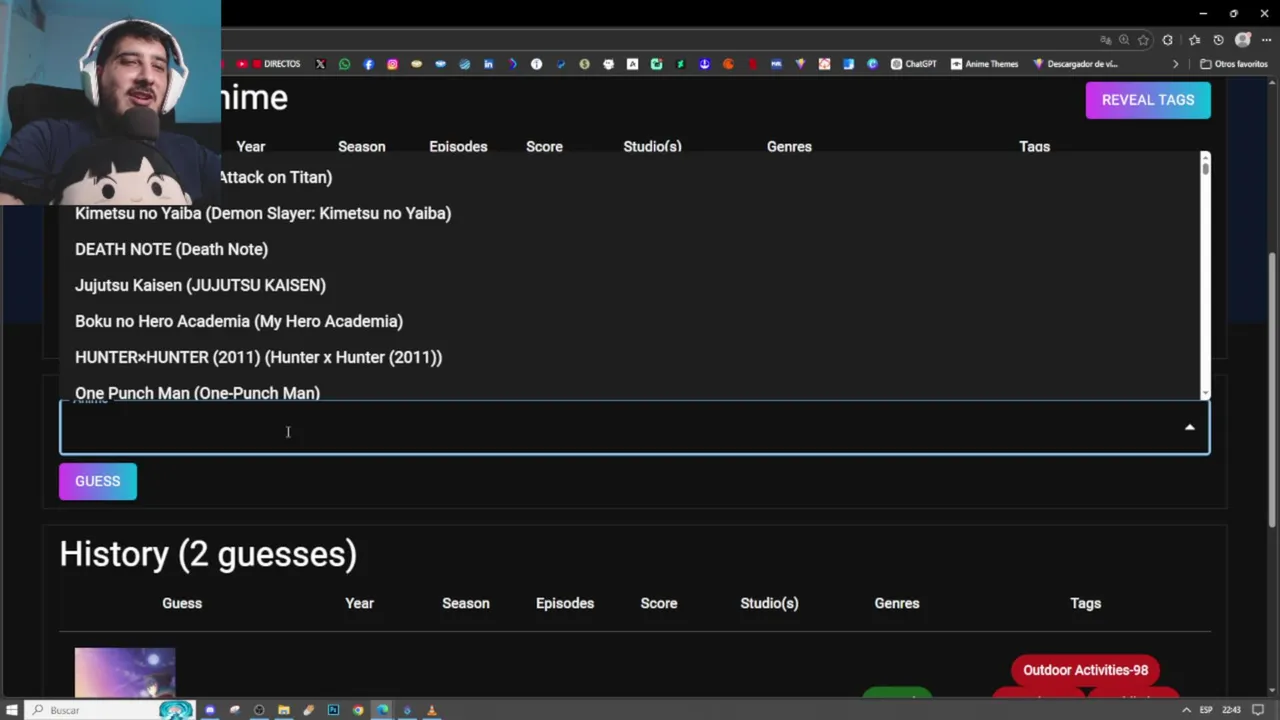Click the History (2 guesses) heading
1280x720 pixels.
(x=208, y=554)
